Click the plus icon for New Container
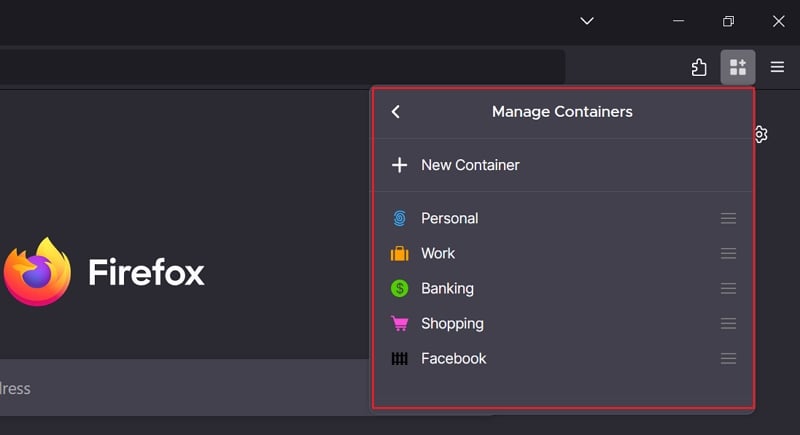800x435 pixels. 399,165
